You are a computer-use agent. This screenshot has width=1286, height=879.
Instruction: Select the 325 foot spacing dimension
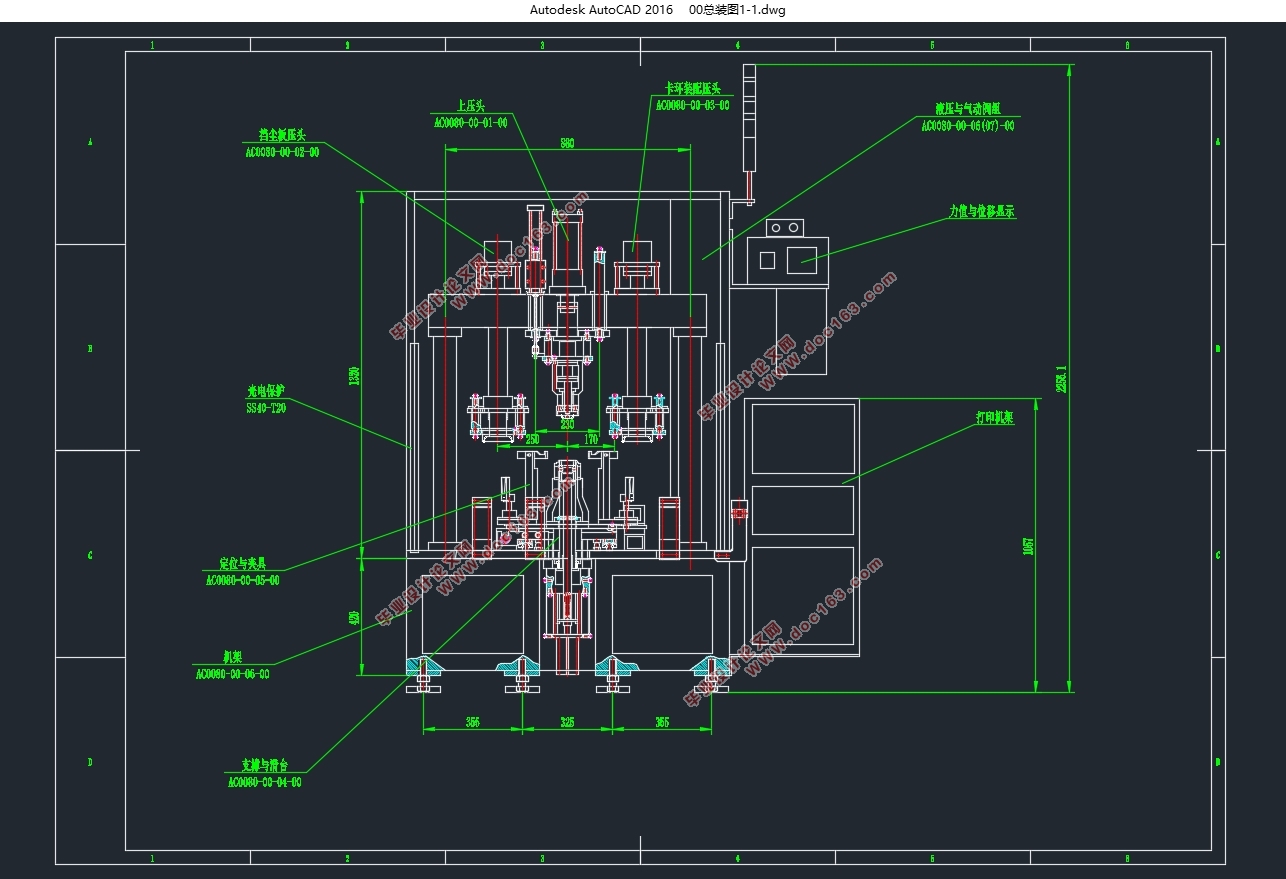click(x=567, y=721)
